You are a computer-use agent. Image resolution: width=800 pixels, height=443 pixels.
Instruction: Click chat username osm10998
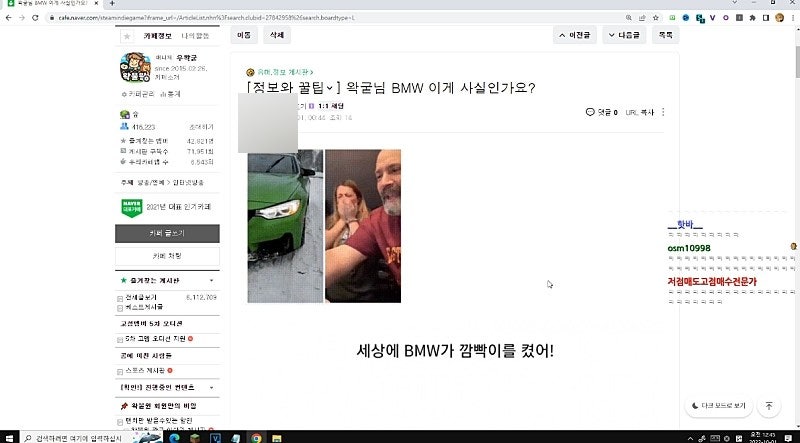(689, 249)
